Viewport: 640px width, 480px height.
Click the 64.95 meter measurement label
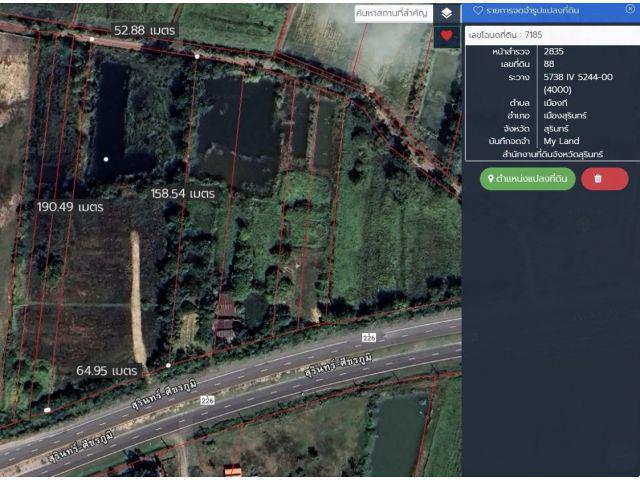pyautogui.click(x=107, y=371)
